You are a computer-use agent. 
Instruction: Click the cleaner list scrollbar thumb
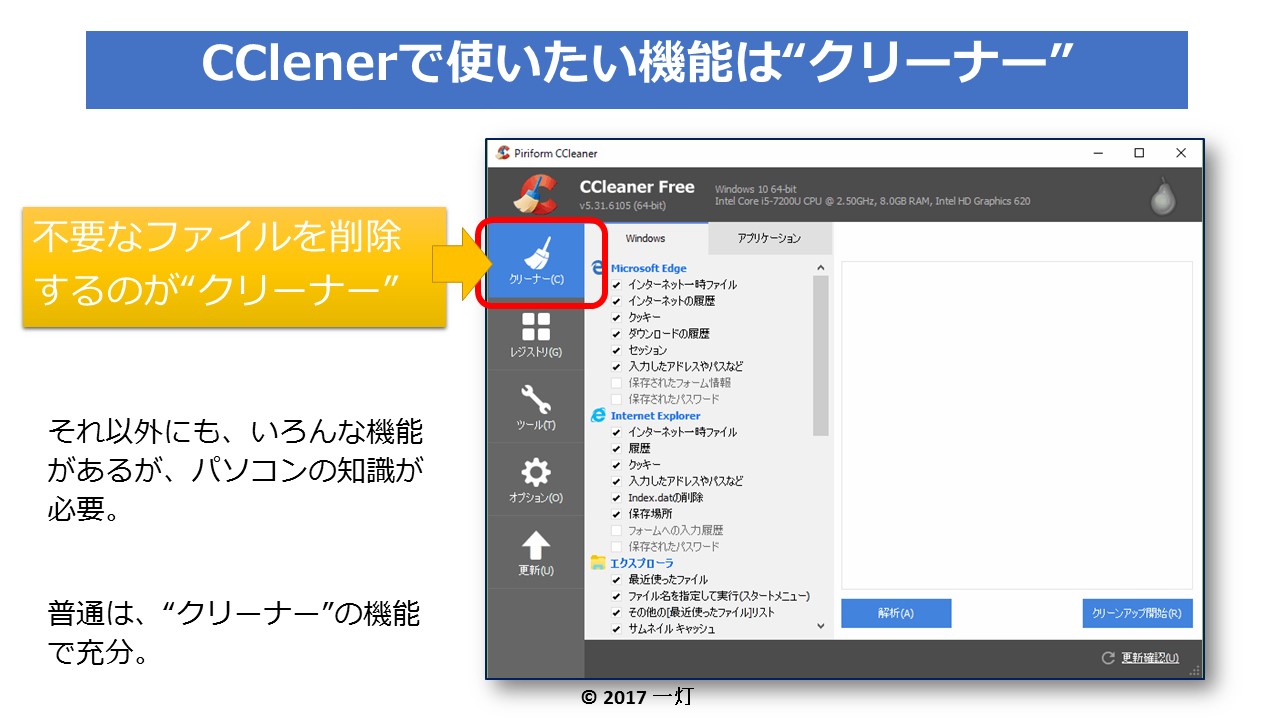(821, 356)
